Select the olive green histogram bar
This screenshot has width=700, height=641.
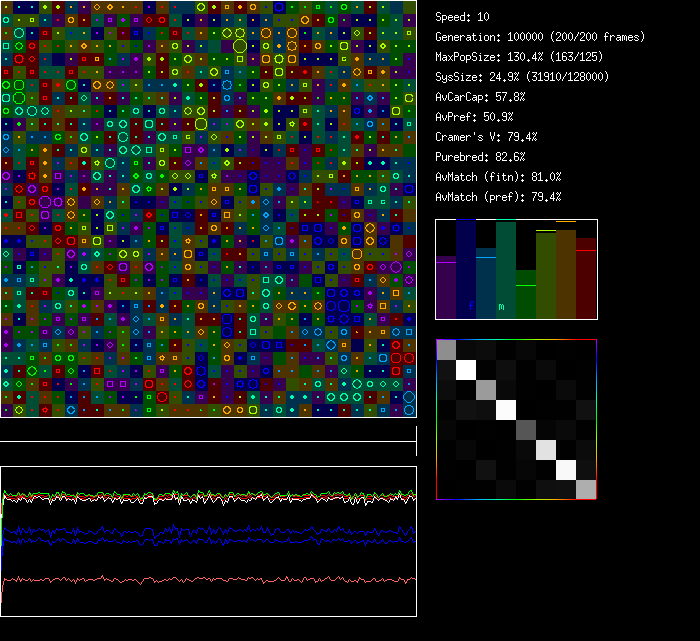coord(546,275)
